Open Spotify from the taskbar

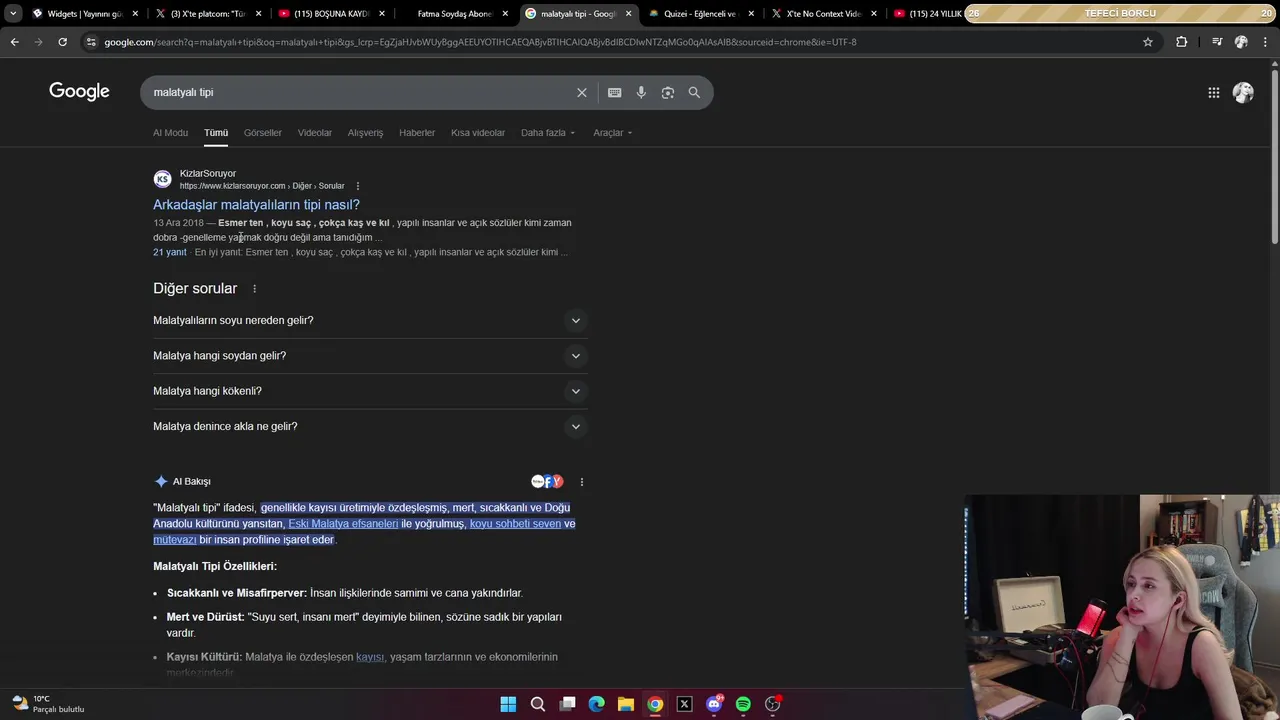point(743,704)
